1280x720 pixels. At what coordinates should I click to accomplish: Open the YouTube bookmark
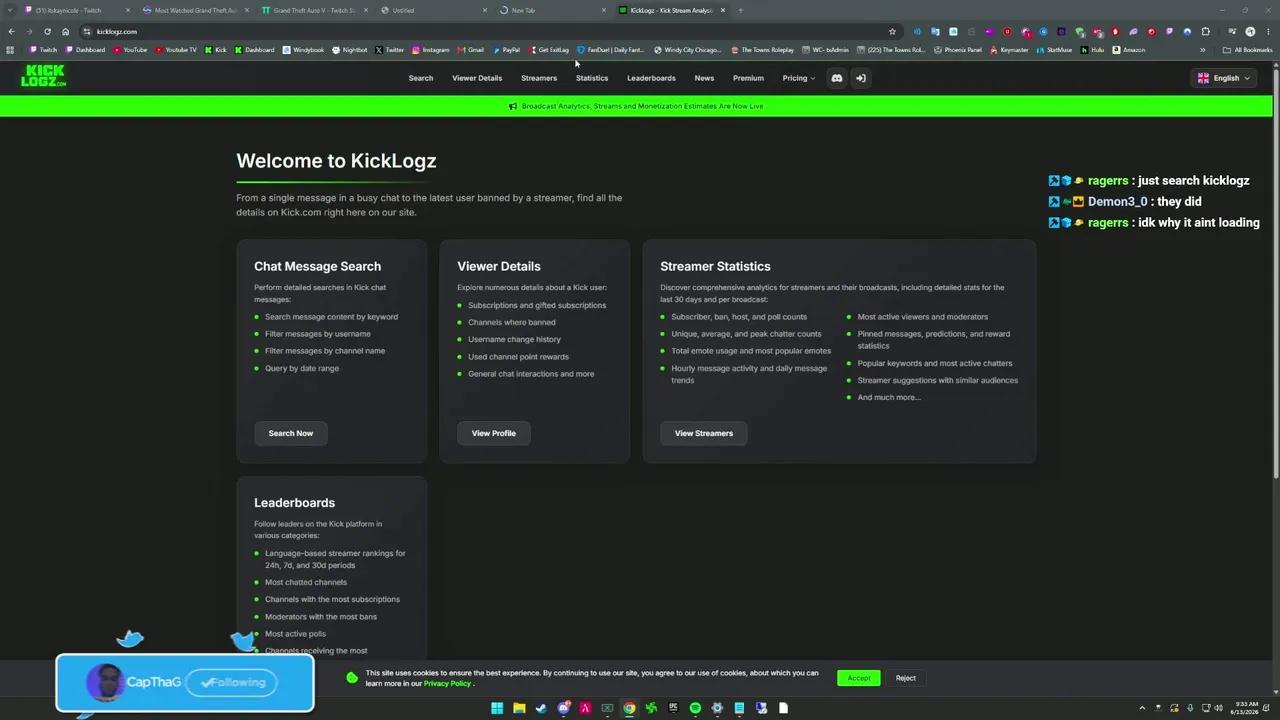(x=131, y=50)
